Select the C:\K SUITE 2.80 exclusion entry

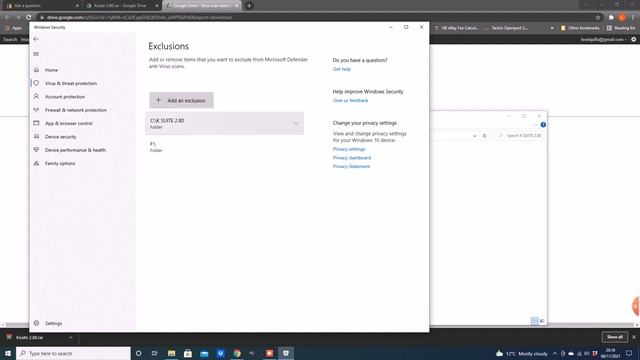click(224, 123)
